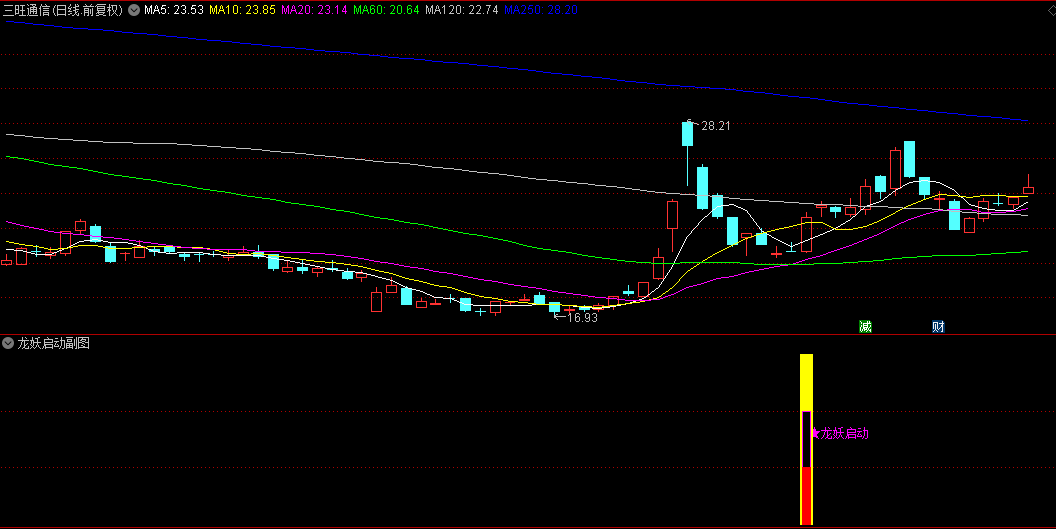Select the MA250: 28.20 value
Screen dimensions: 1056x529
point(541,10)
